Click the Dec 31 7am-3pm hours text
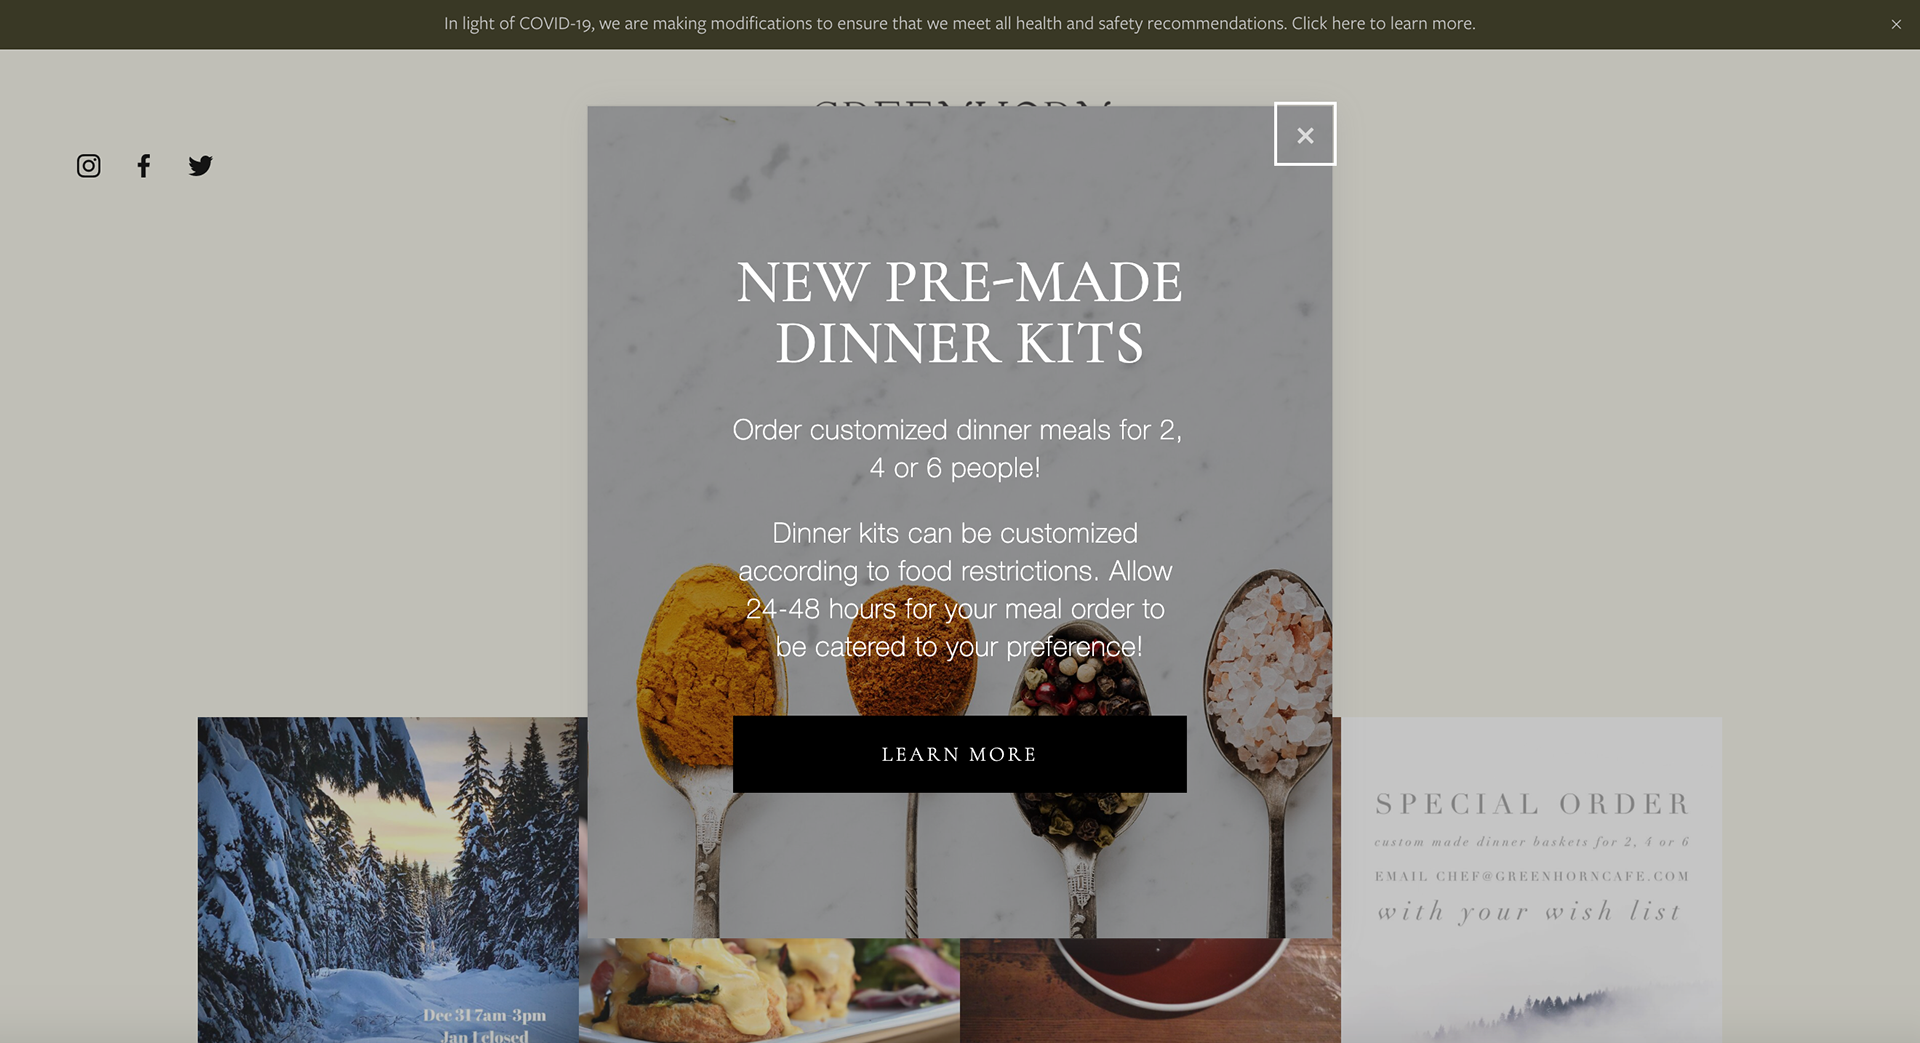This screenshot has height=1043, width=1920. click(484, 1015)
